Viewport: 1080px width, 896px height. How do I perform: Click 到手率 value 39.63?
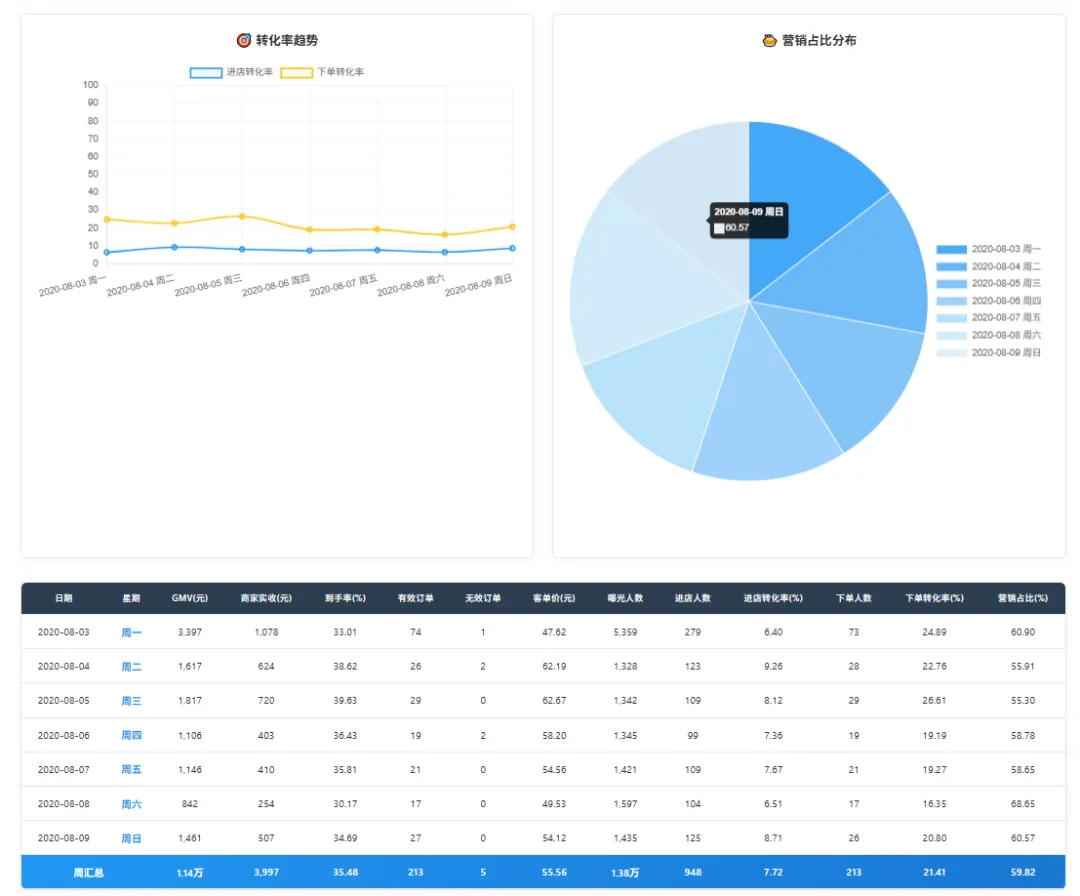point(345,701)
